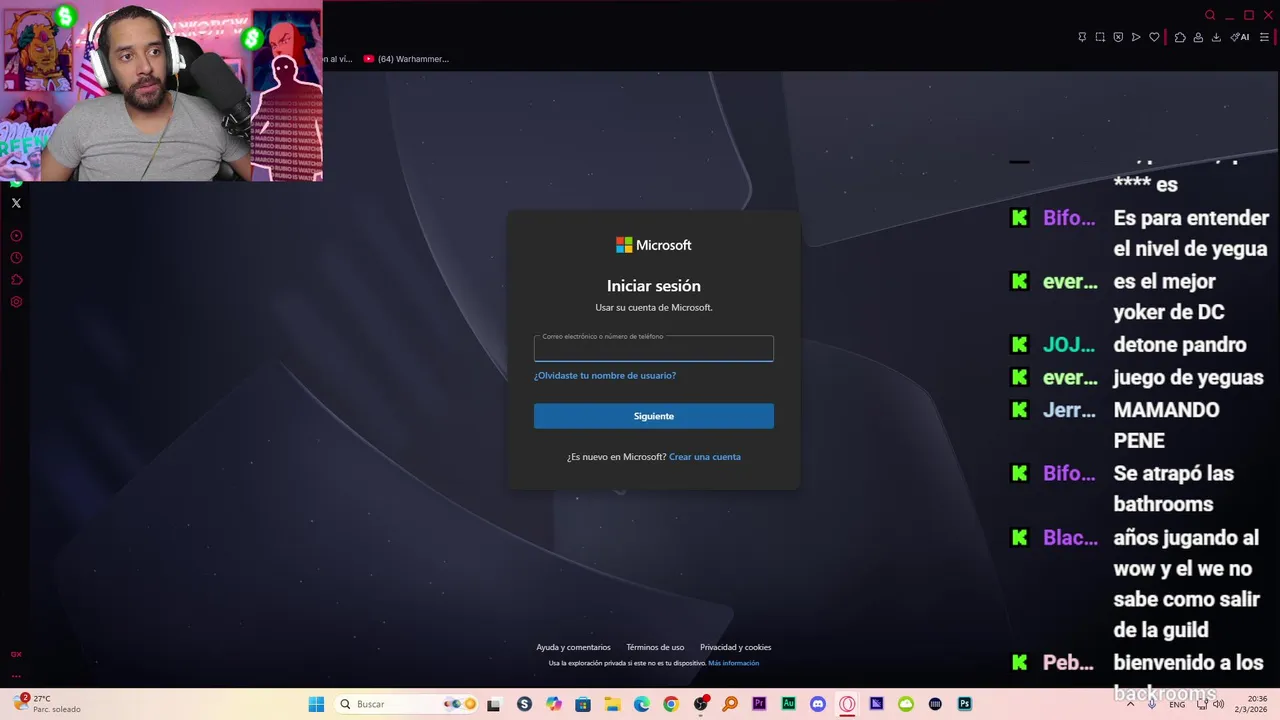The width and height of the screenshot is (1280, 720).
Task: Click chat message 'es el mejor yoker de DC'
Action: tap(1169, 297)
